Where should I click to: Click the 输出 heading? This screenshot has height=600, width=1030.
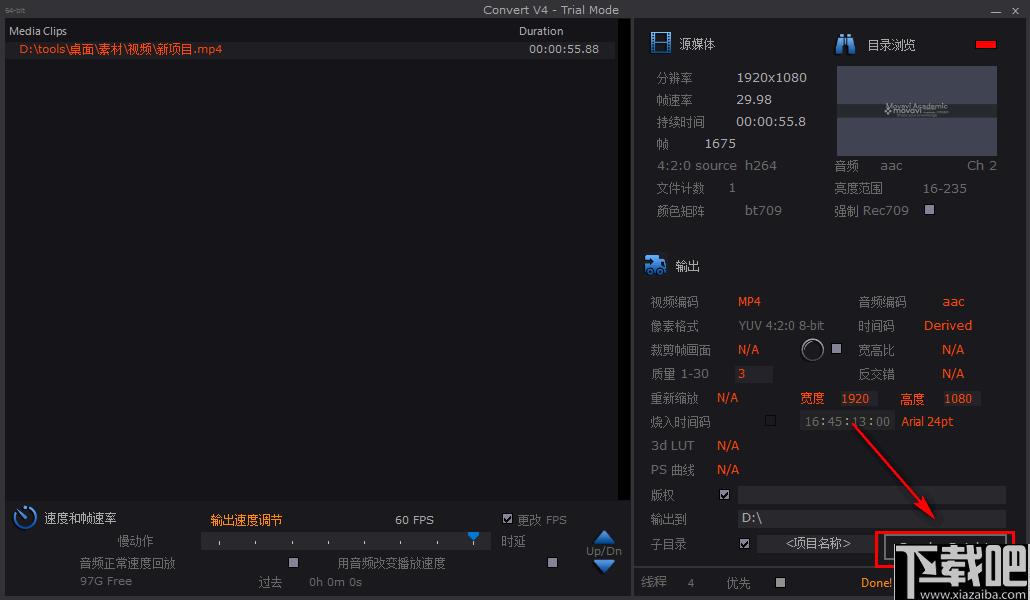(687, 266)
